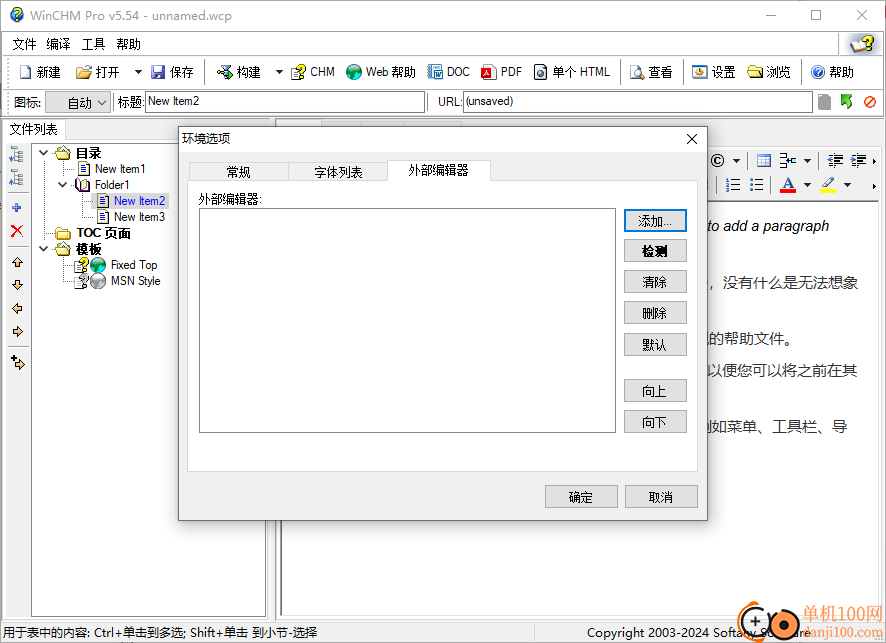
Task: Click the 检测 button
Action: (655, 251)
